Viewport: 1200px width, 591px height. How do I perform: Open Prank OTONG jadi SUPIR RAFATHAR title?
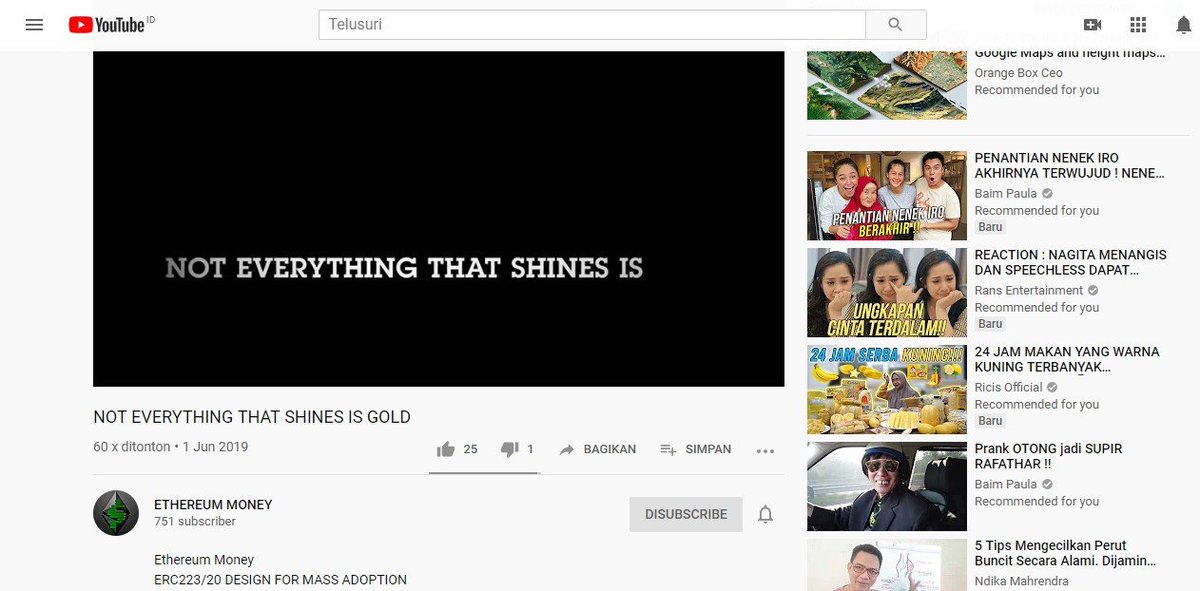[x=1049, y=456]
